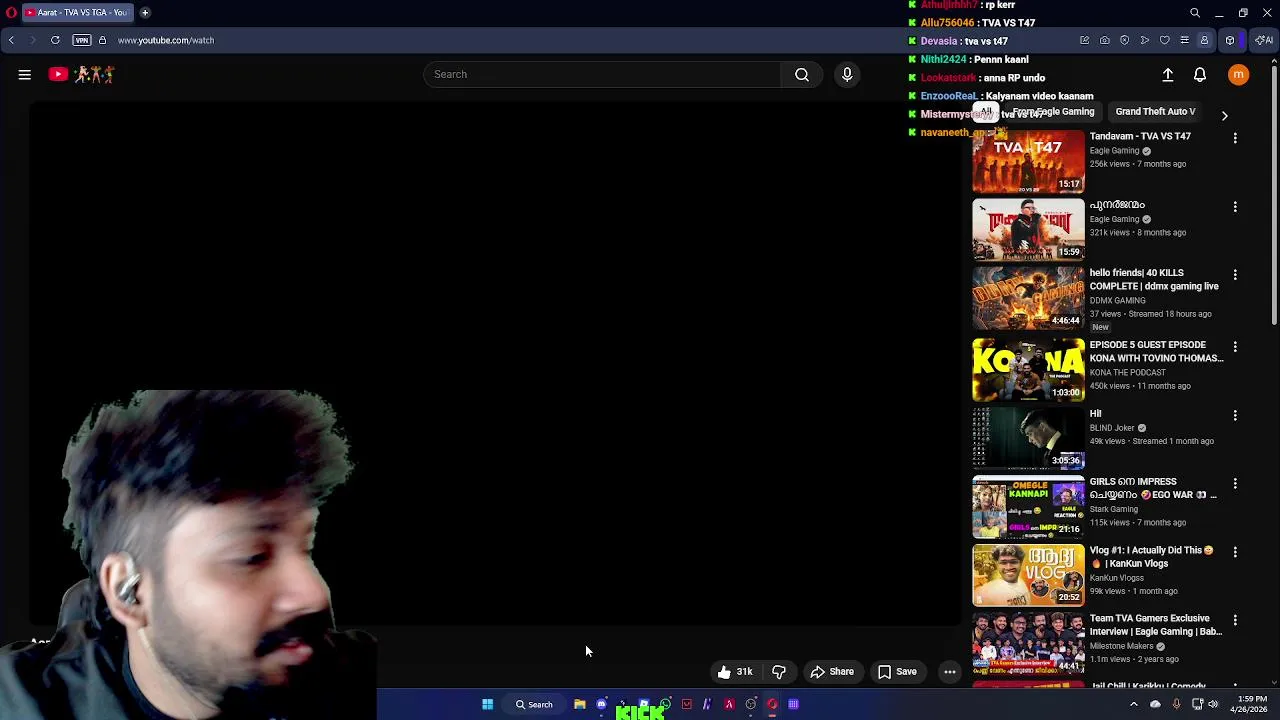Open Team TVA Gamers Exclusive Interview title

(x=1155, y=625)
